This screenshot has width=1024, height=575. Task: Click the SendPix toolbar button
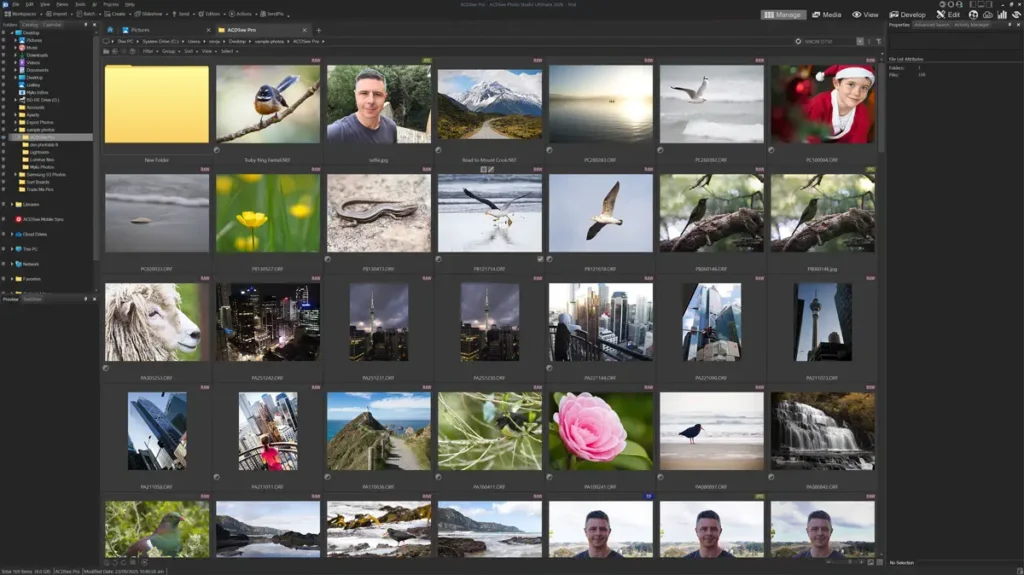pos(273,14)
